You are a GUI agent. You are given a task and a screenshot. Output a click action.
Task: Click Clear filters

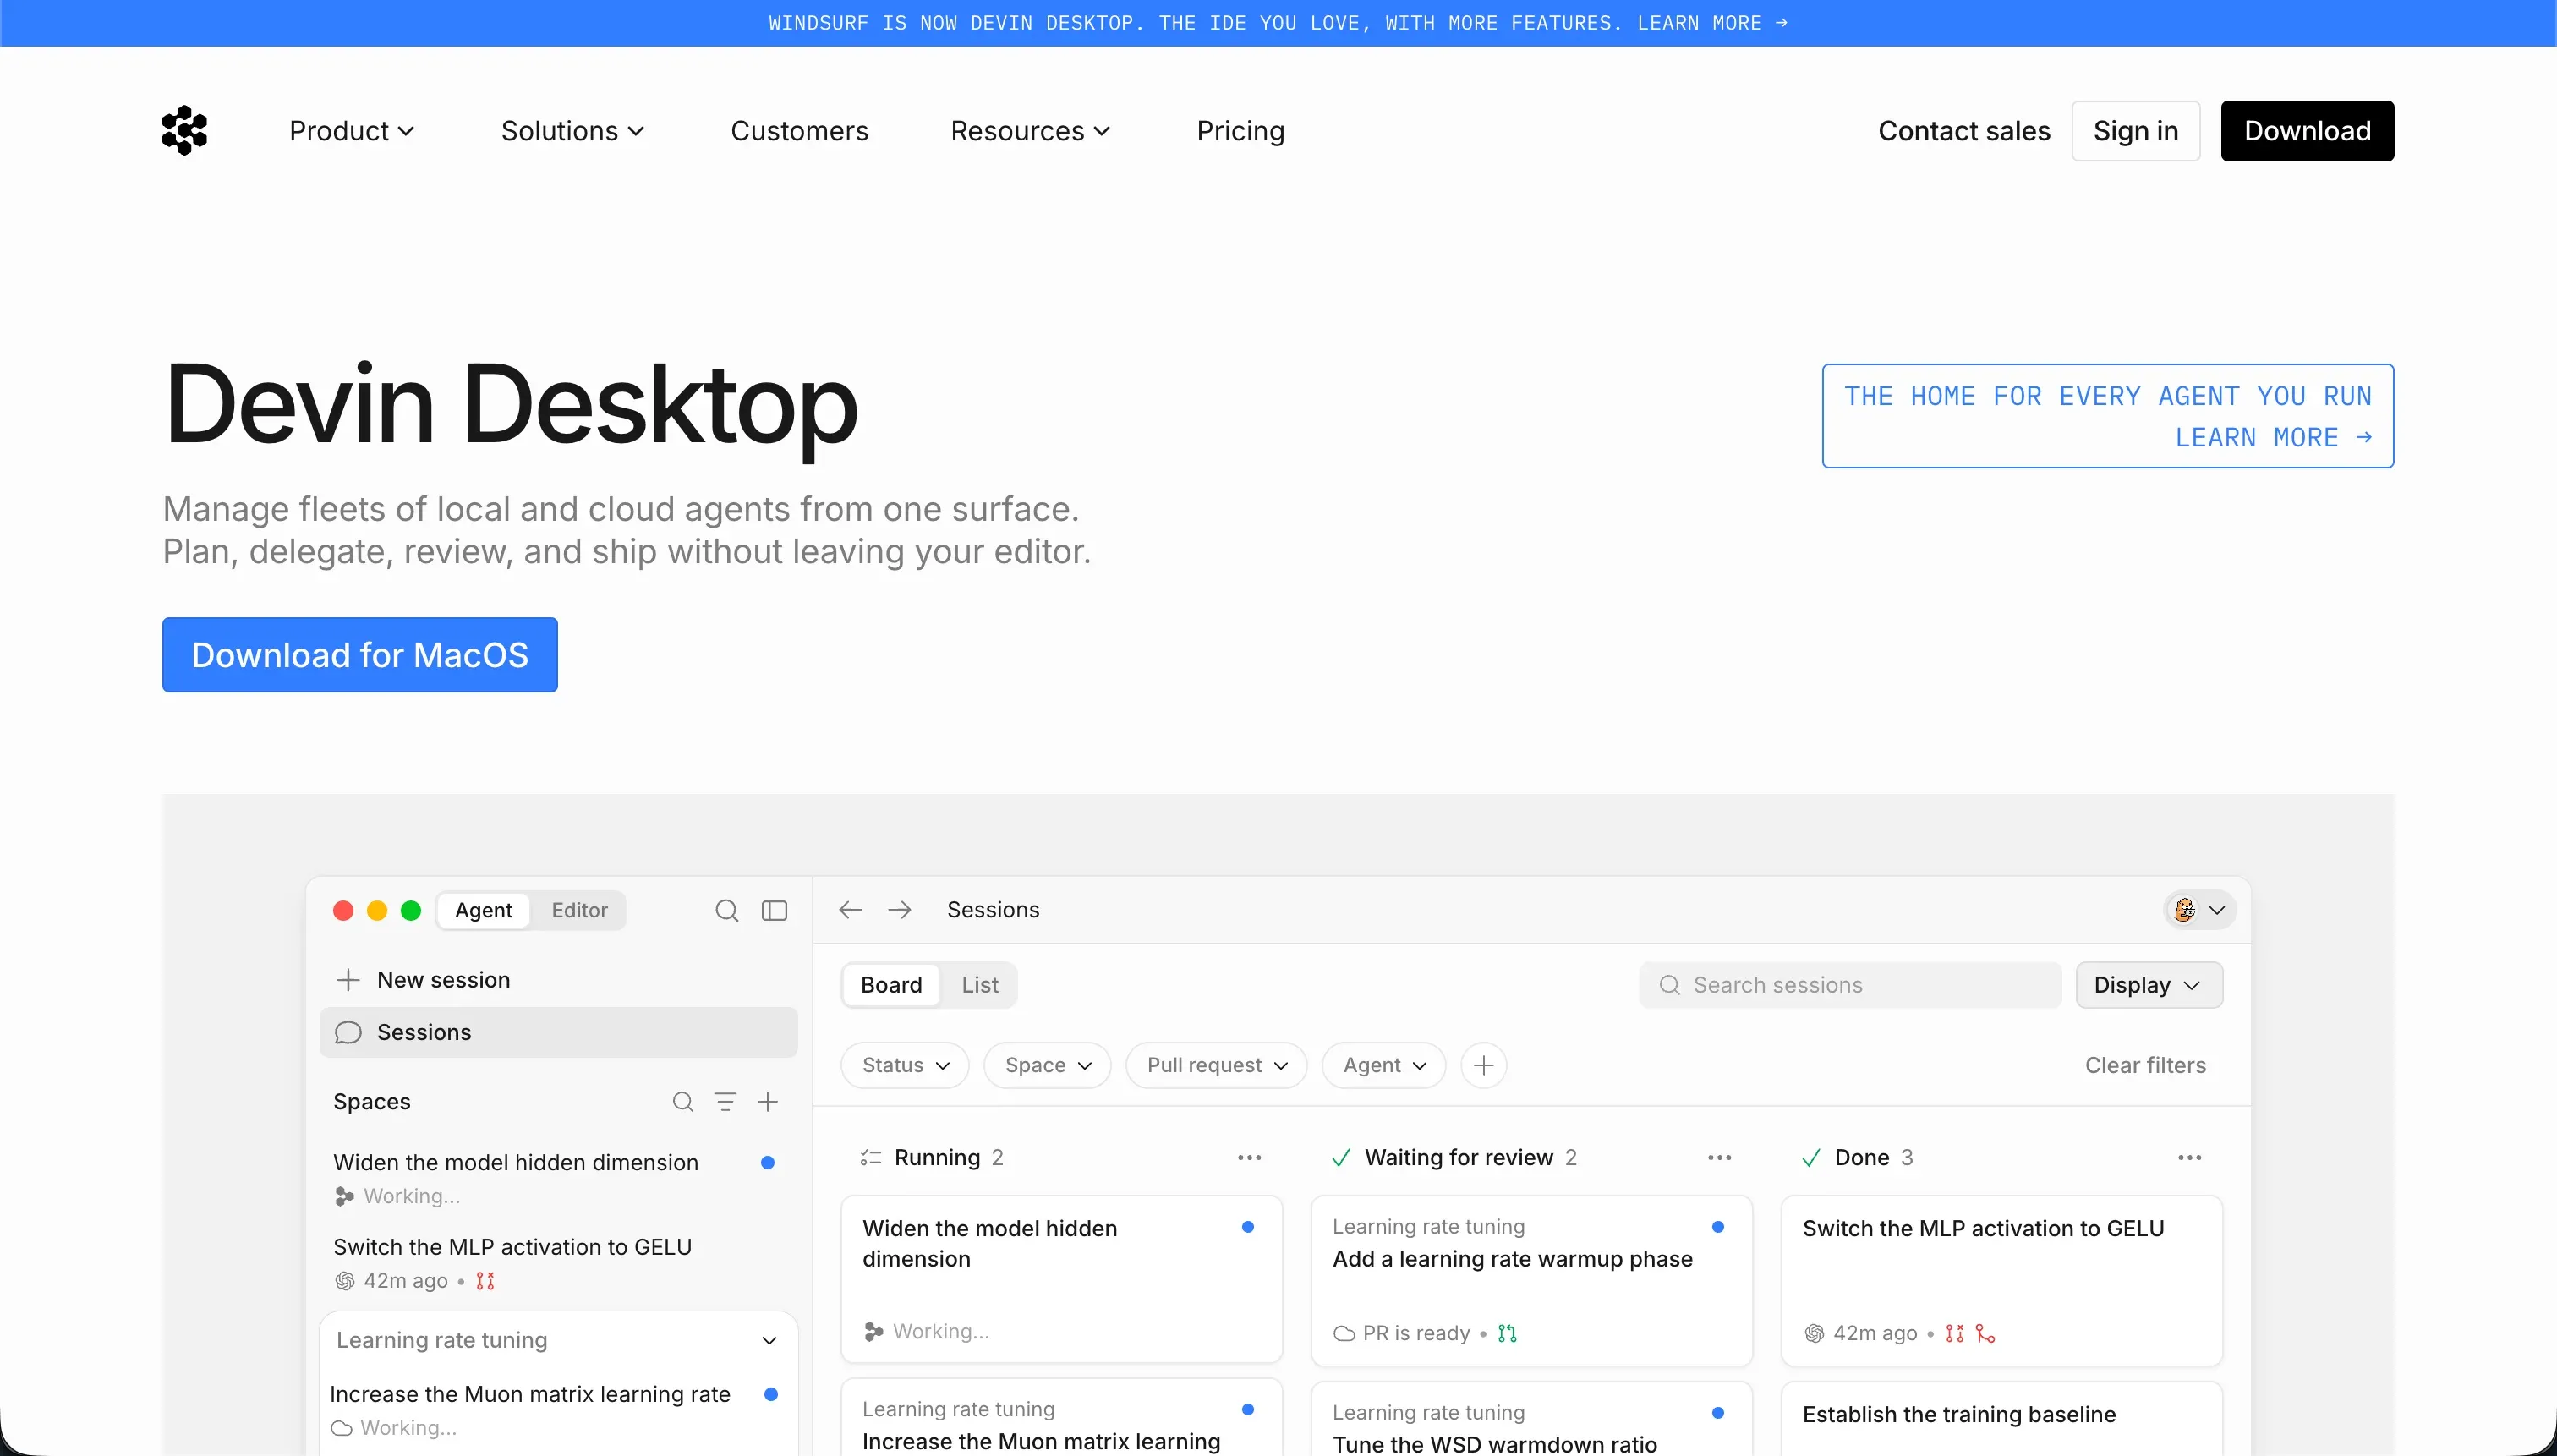click(2145, 1065)
